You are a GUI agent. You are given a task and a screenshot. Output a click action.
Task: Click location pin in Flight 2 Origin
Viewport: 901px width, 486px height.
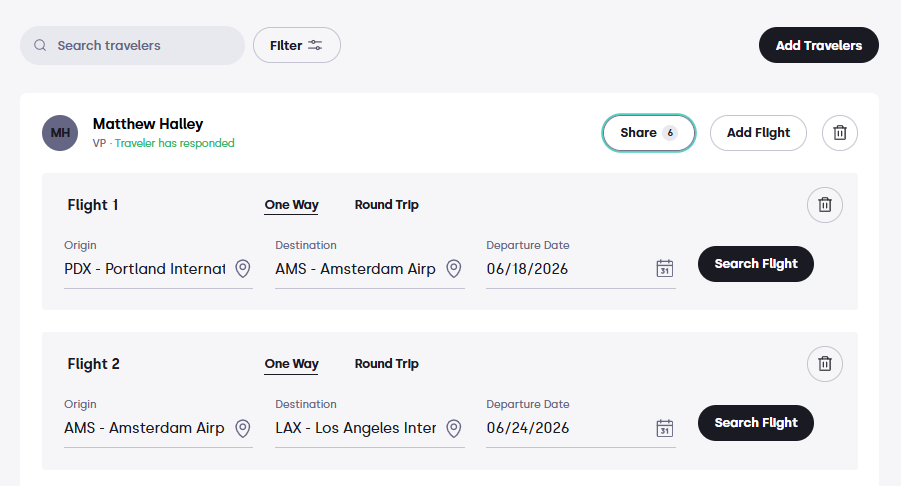(x=243, y=428)
